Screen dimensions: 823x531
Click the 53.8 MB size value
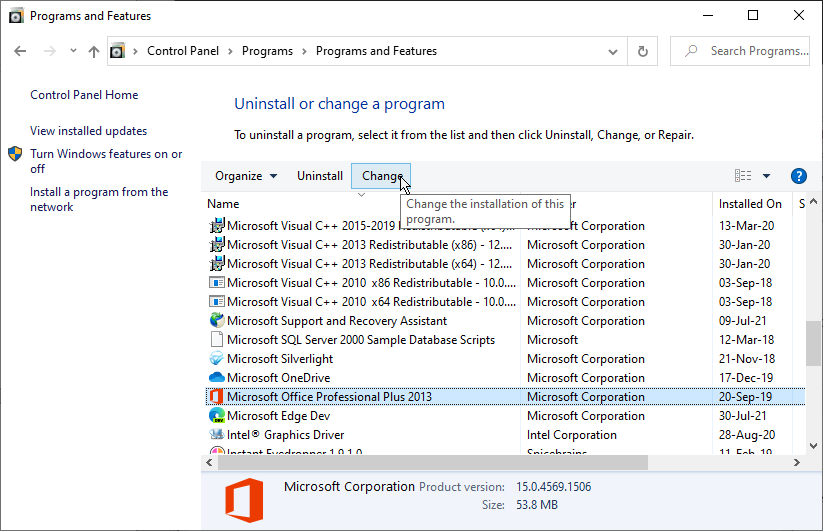pos(536,505)
